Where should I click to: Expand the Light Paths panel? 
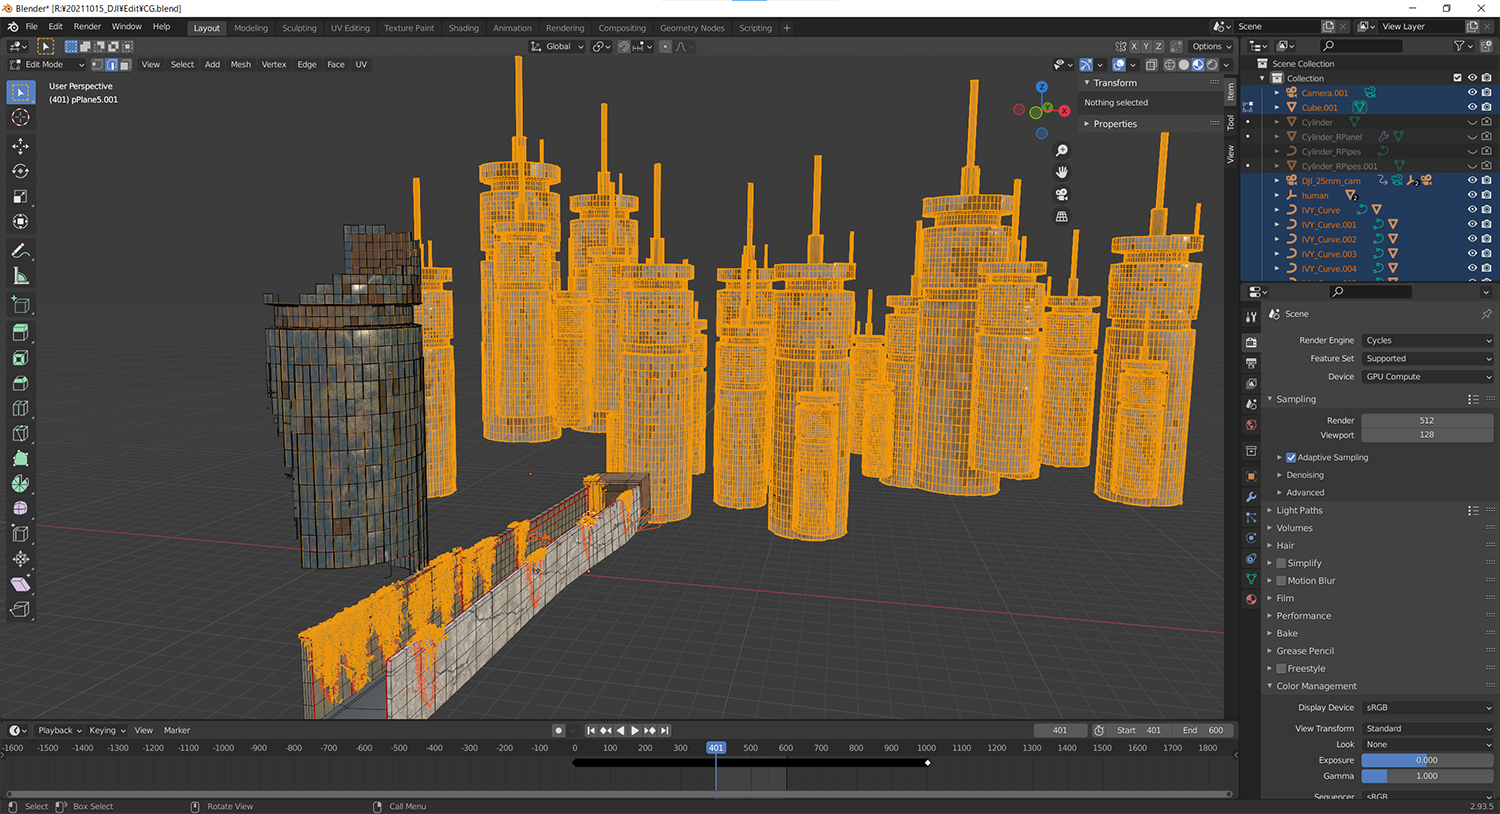click(x=1299, y=511)
